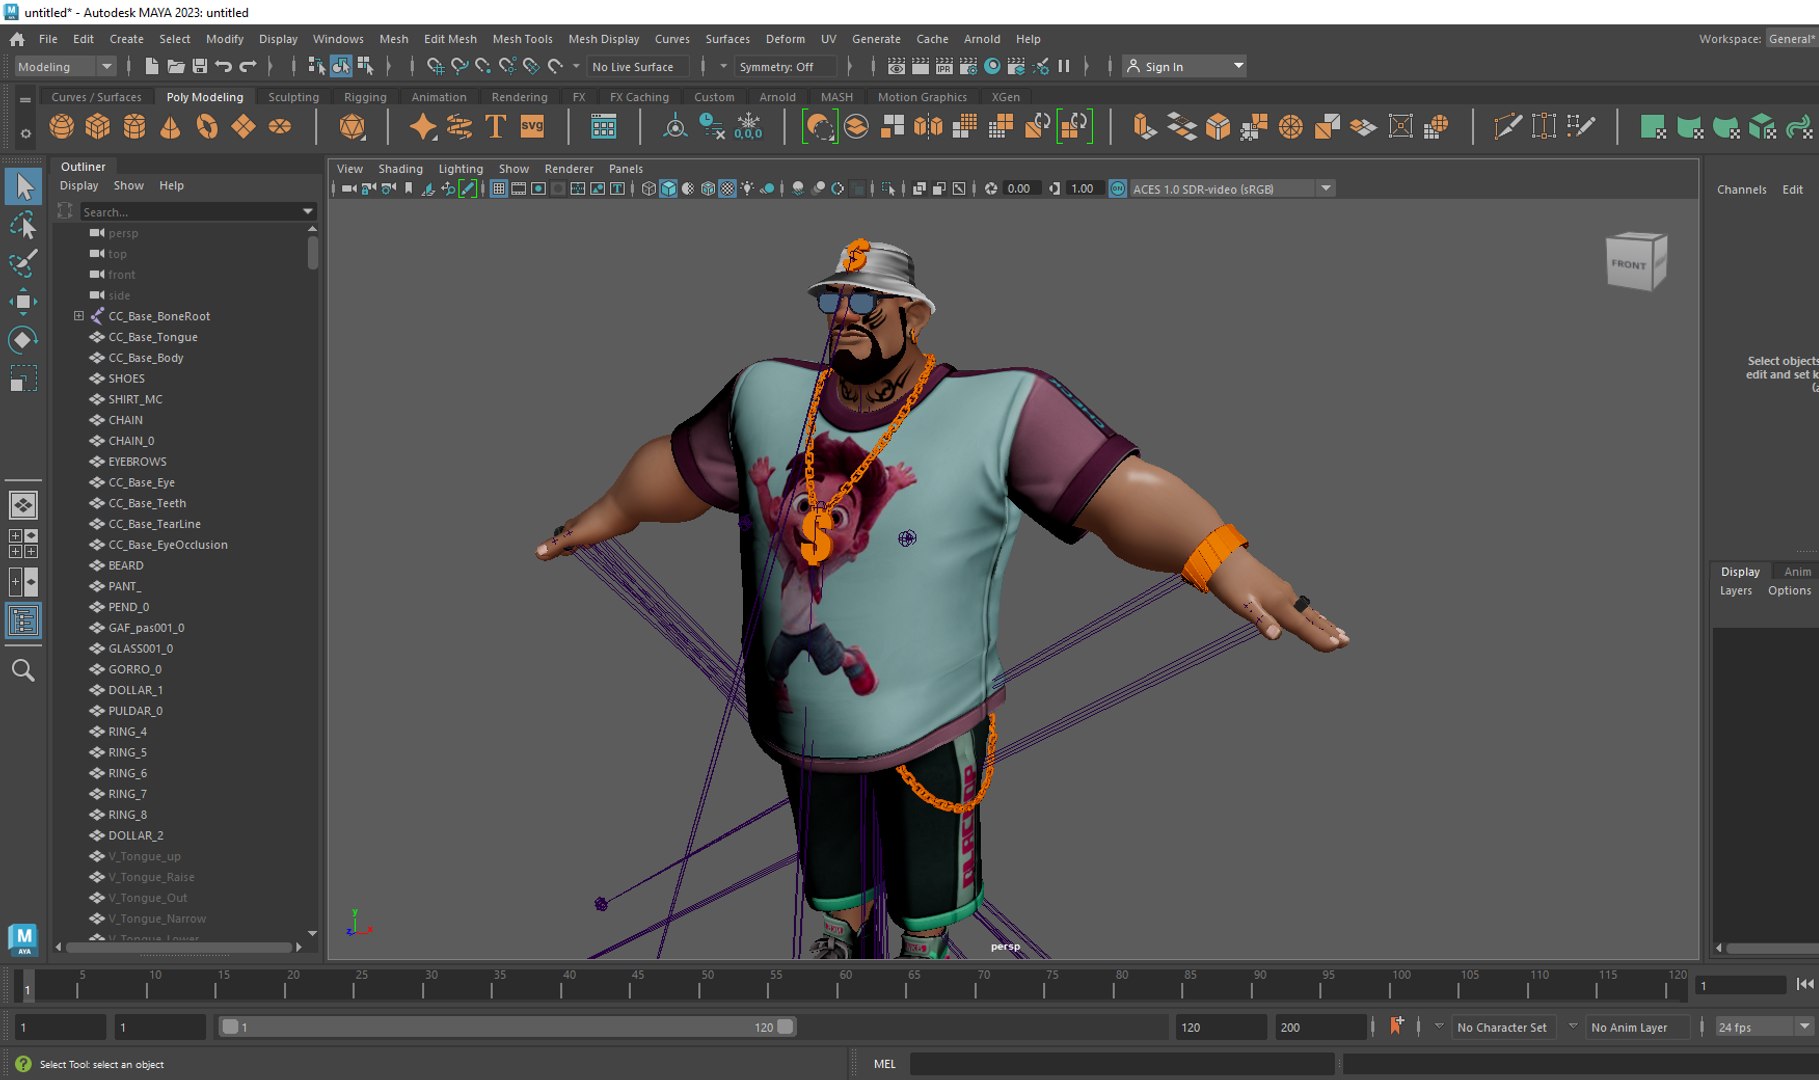
Task: Activate the Lasso select tool
Action: point(23,225)
